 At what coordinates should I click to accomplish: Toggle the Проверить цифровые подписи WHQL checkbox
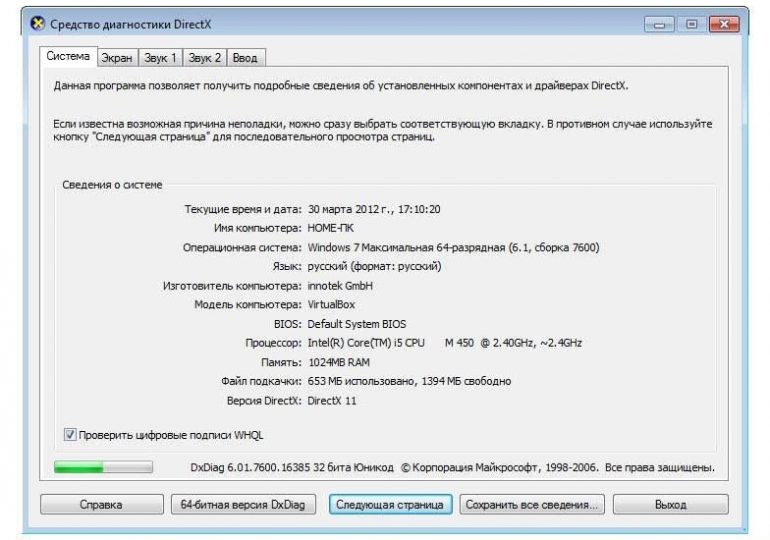click(70, 435)
